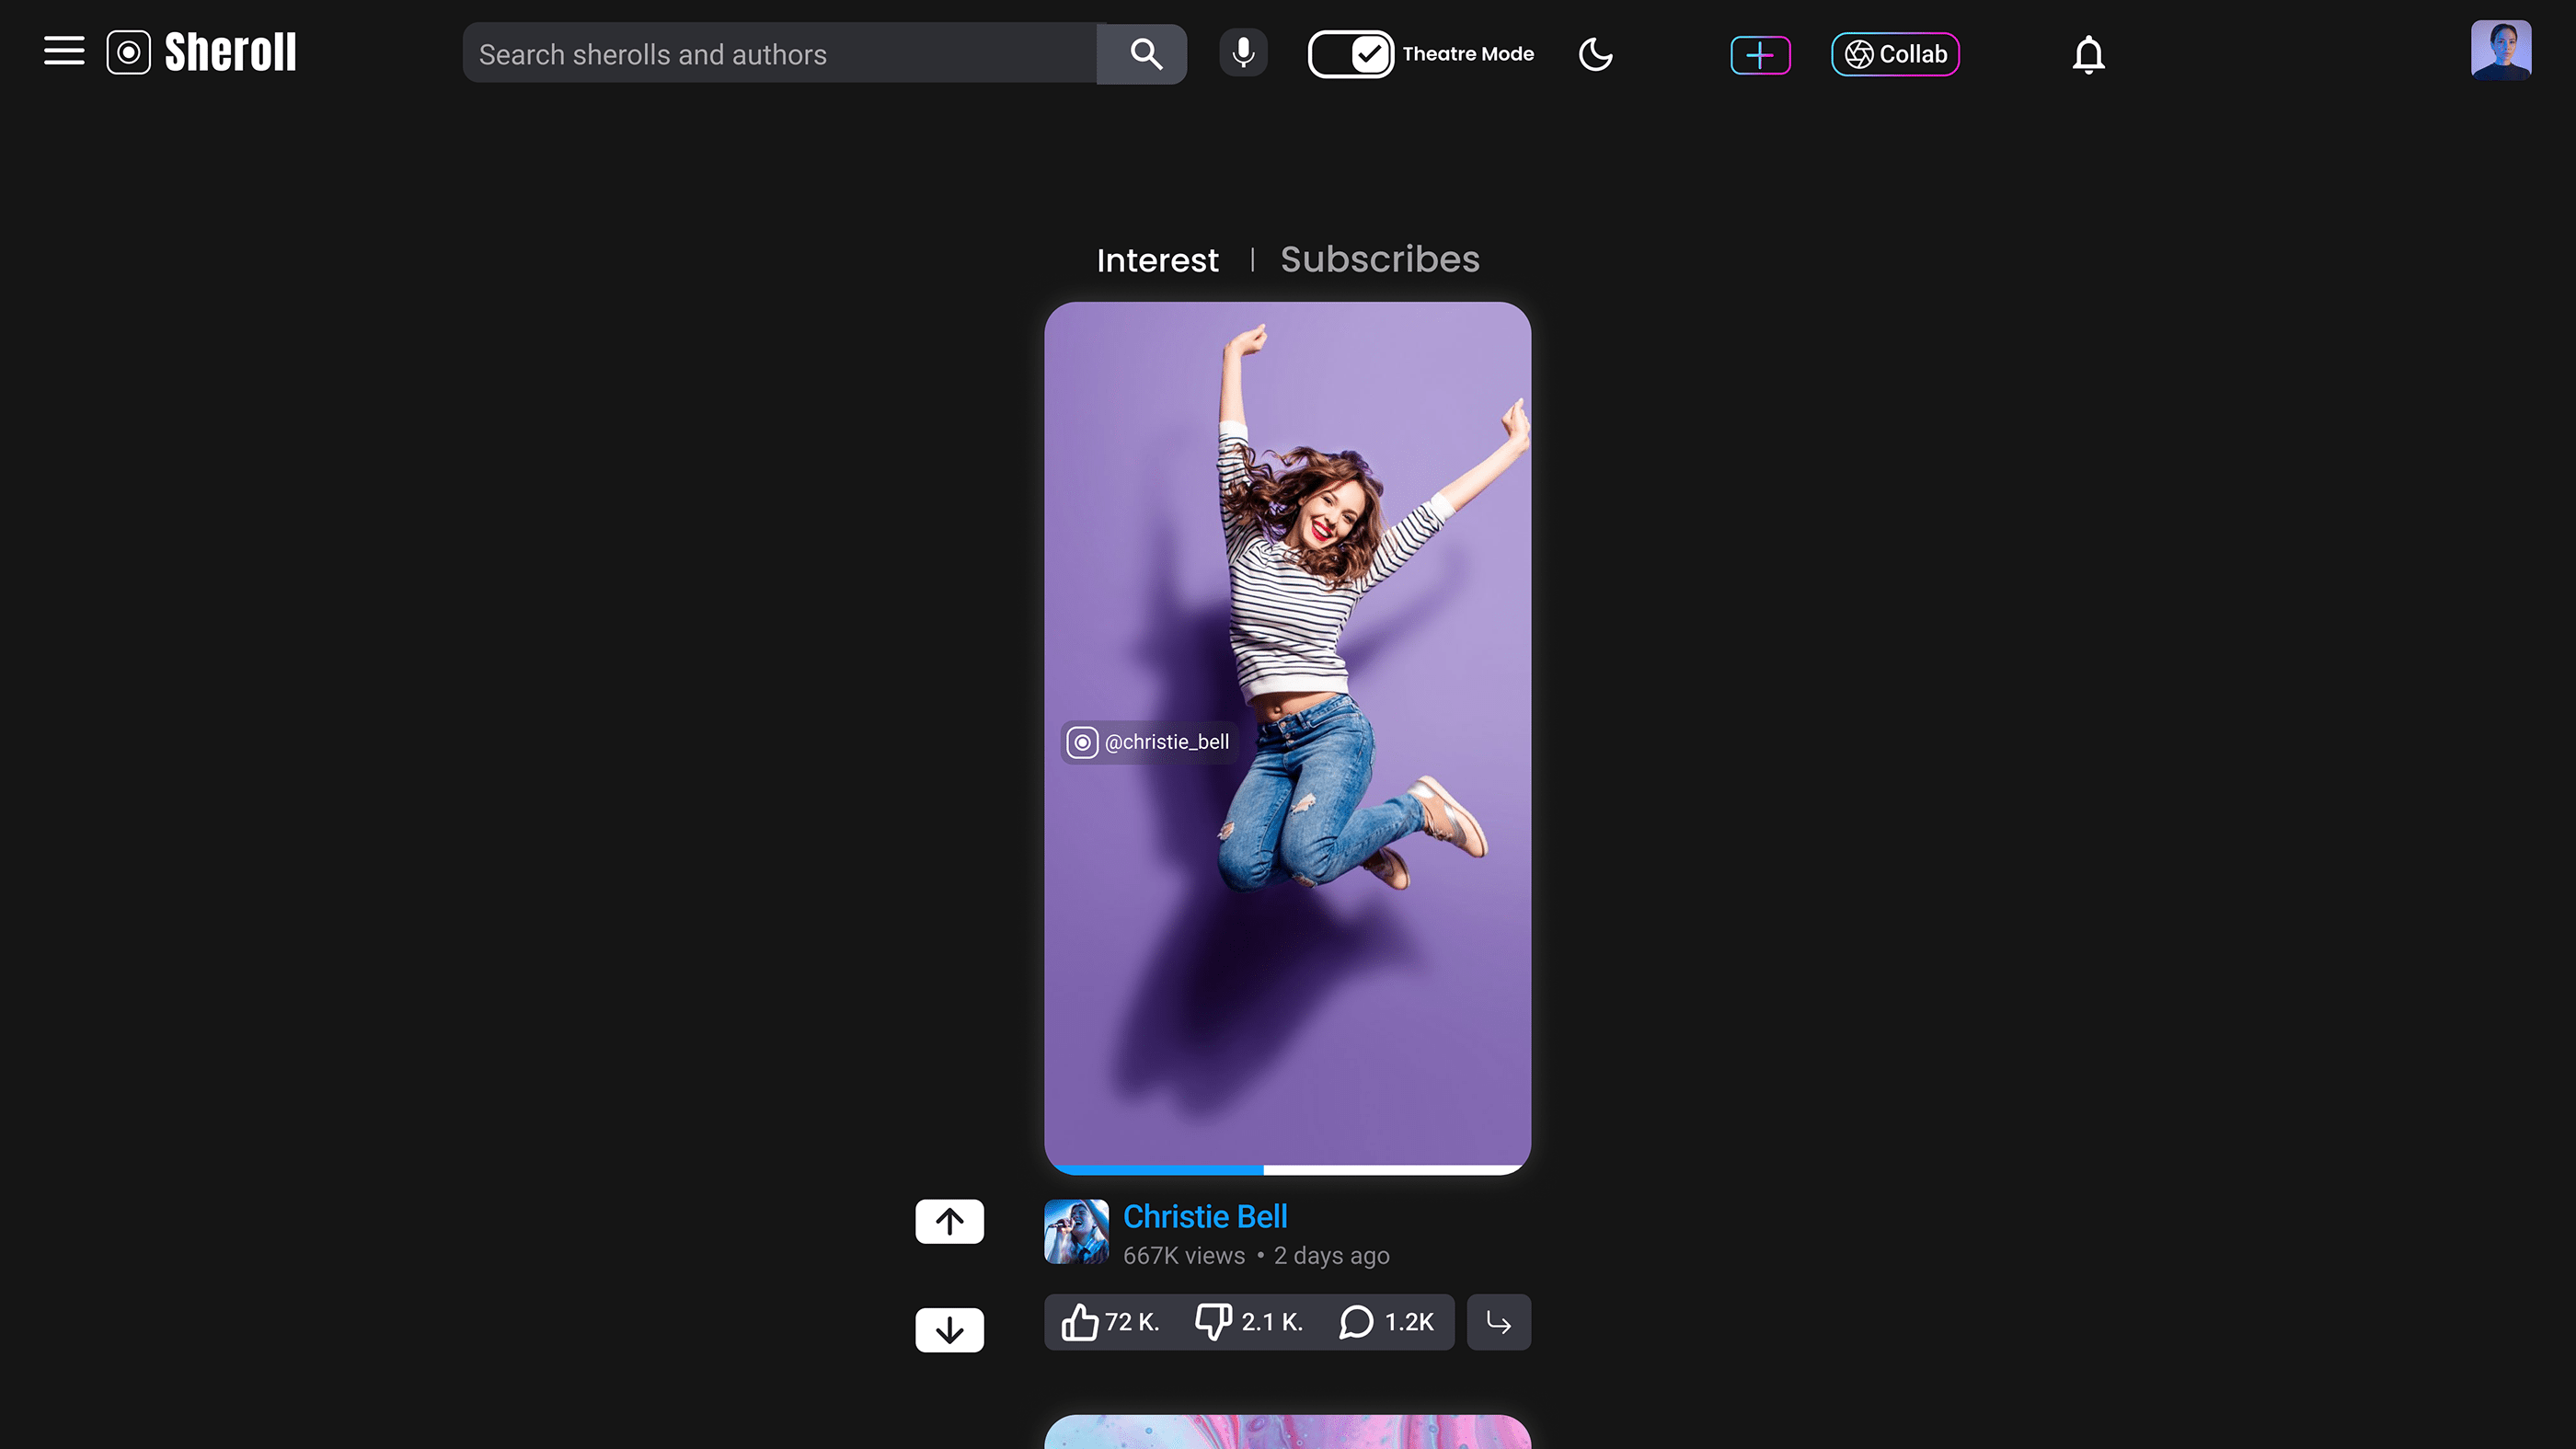The image size is (2576, 1449).
Task: Open profile avatar menu
Action: (x=2500, y=50)
